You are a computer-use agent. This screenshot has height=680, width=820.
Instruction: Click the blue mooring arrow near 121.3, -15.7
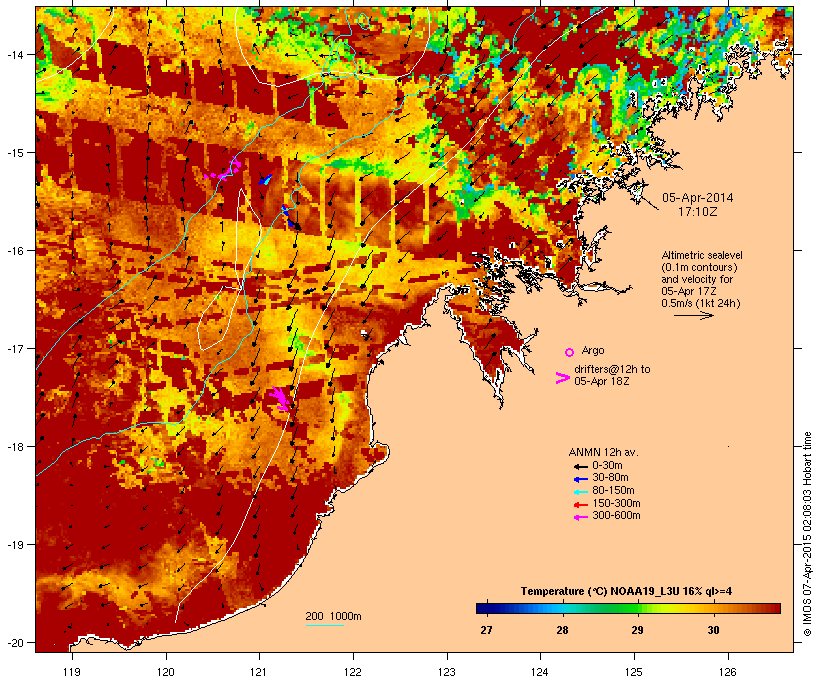click(290, 217)
